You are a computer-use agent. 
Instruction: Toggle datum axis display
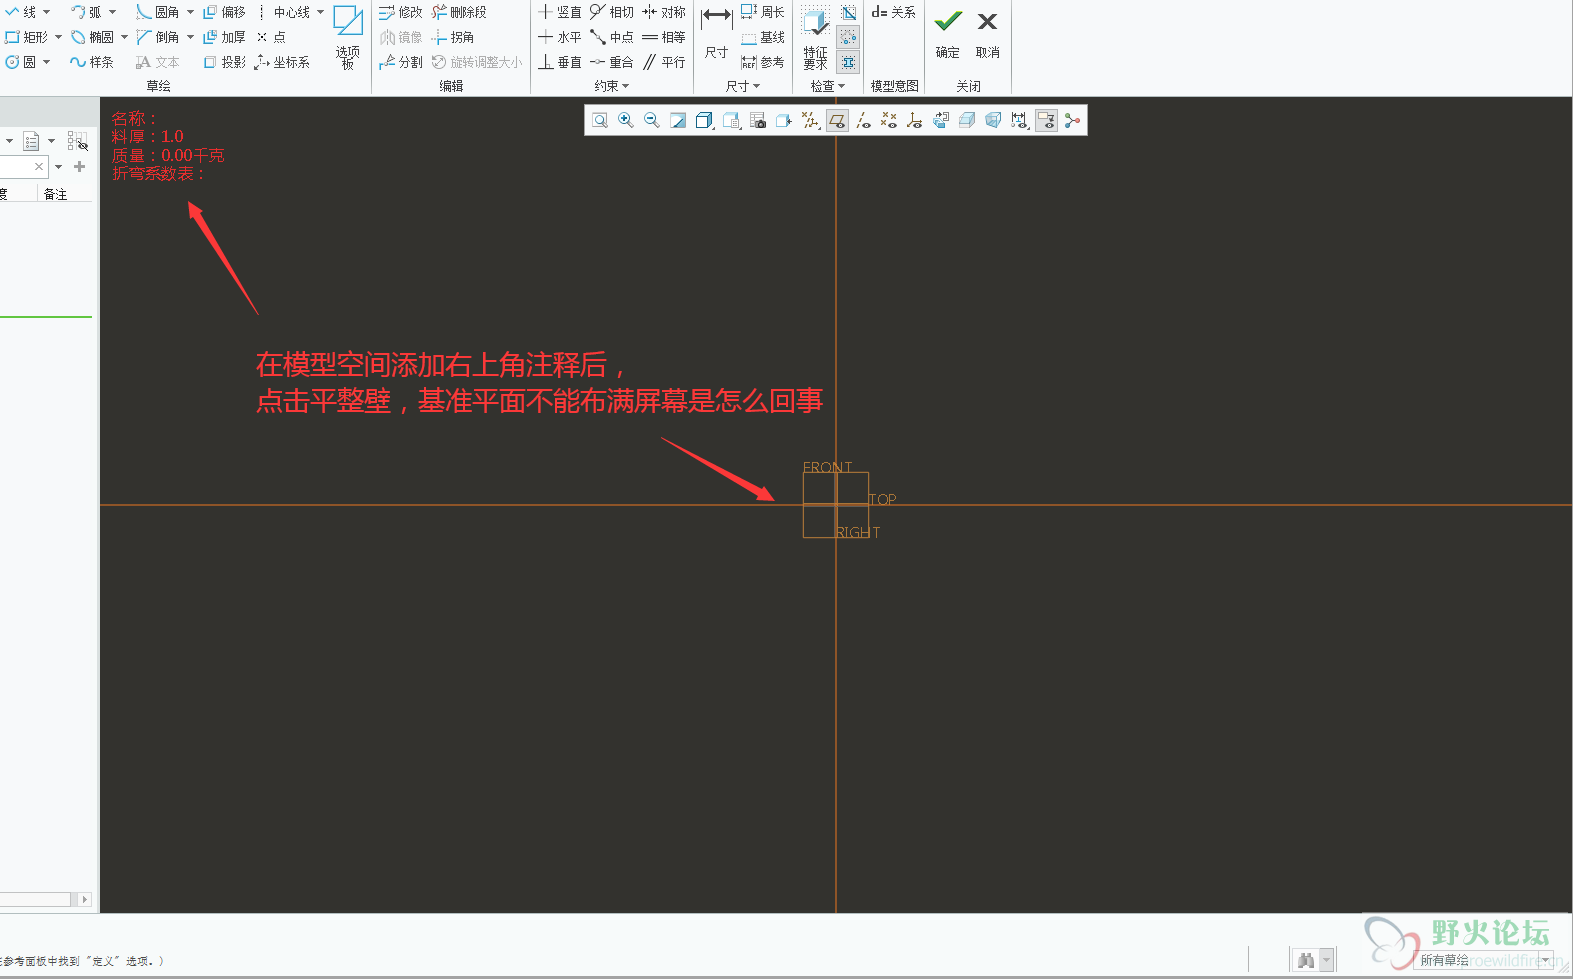click(x=863, y=121)
